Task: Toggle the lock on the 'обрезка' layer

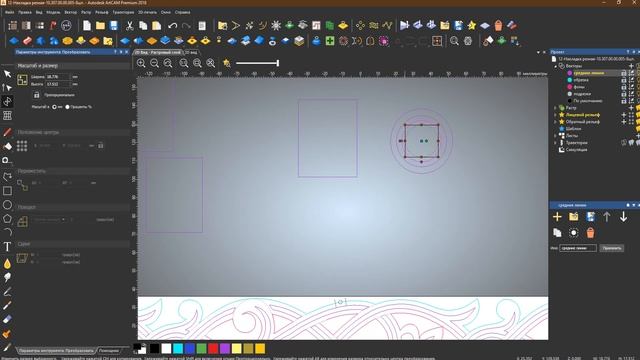Action: (624, 80)
